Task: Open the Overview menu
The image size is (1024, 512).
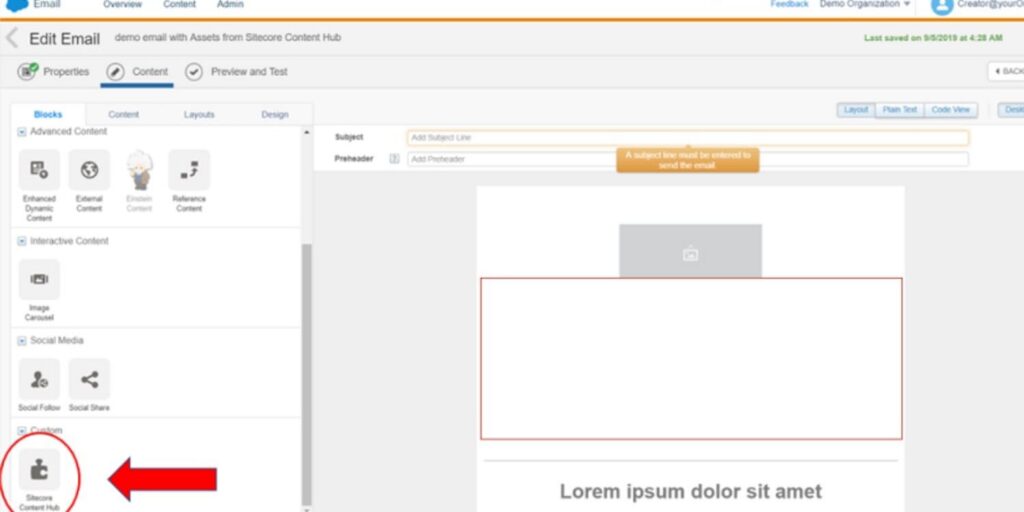Action: coord(122,5)
